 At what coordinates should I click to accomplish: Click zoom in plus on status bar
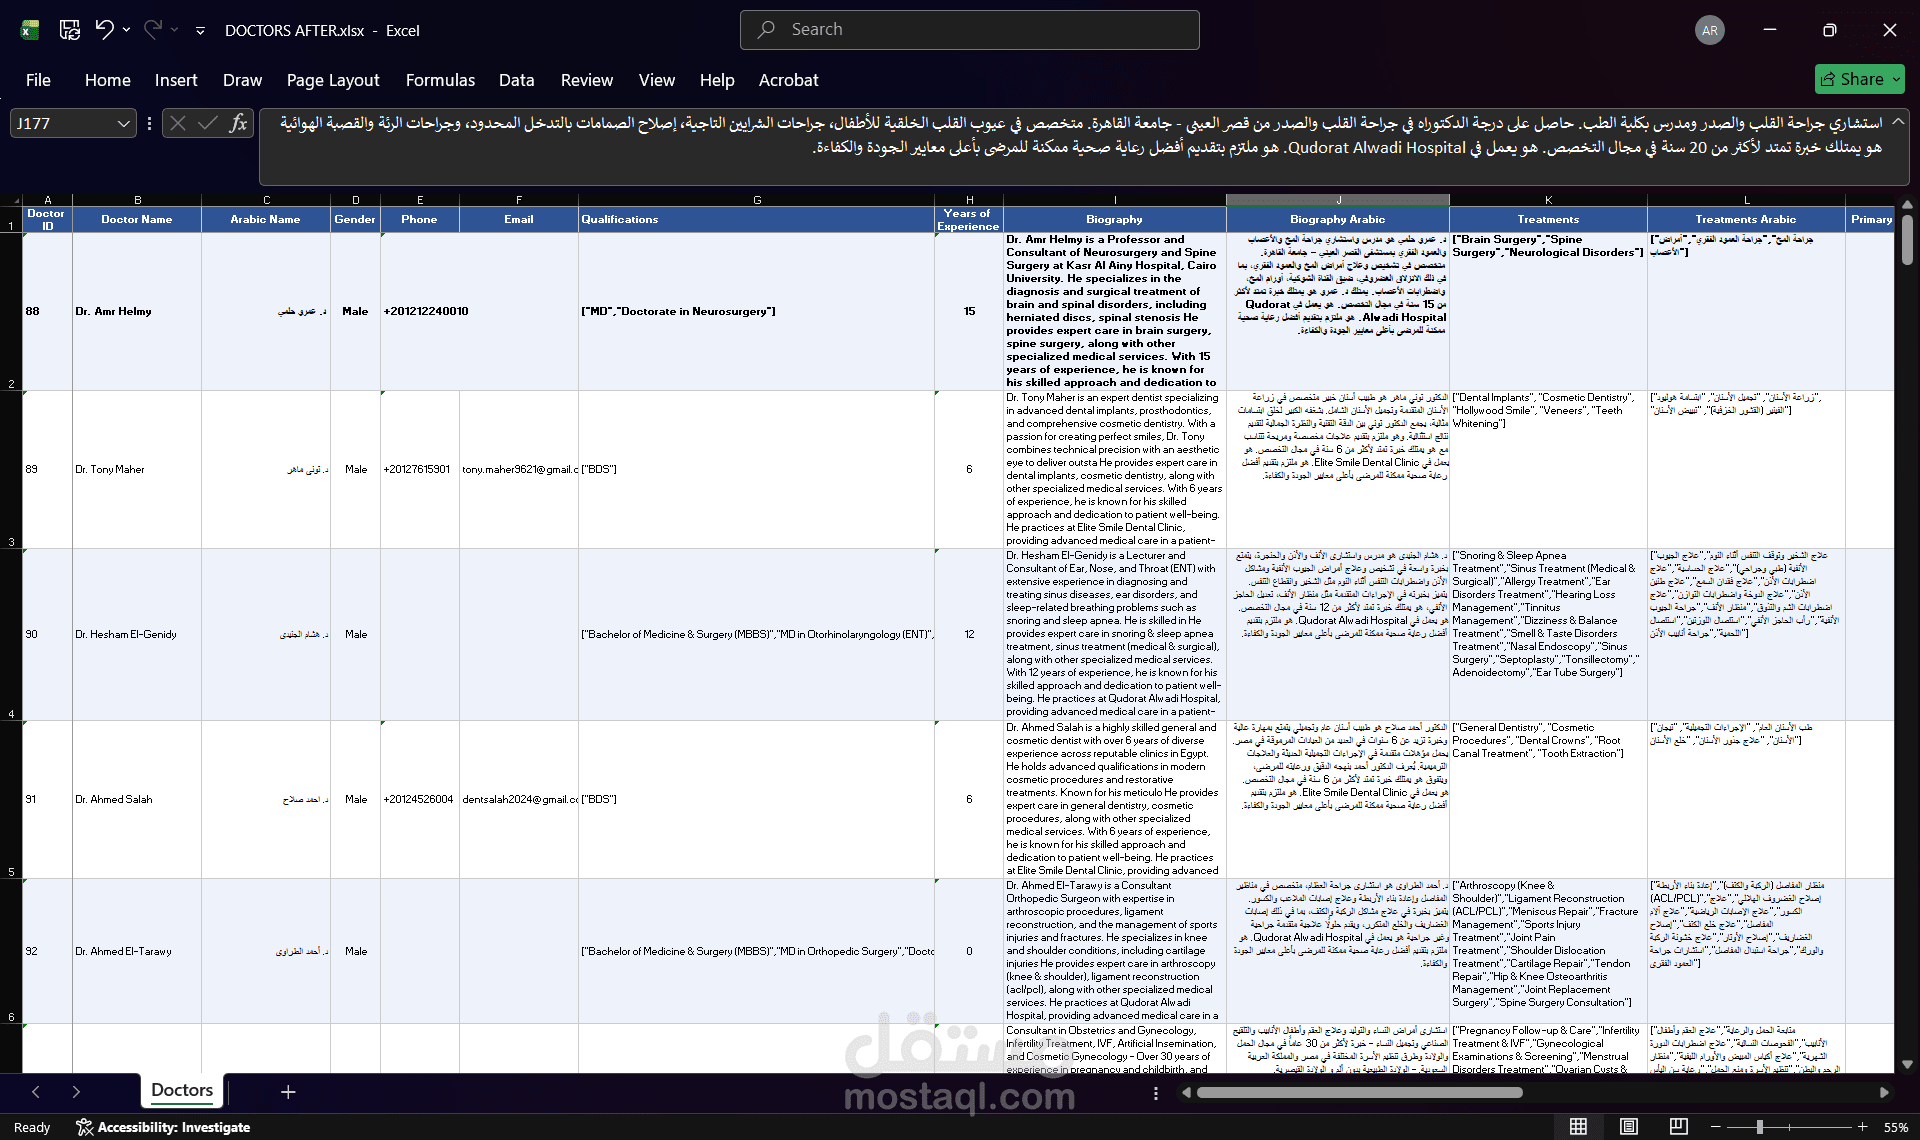click(1862, 1127)
